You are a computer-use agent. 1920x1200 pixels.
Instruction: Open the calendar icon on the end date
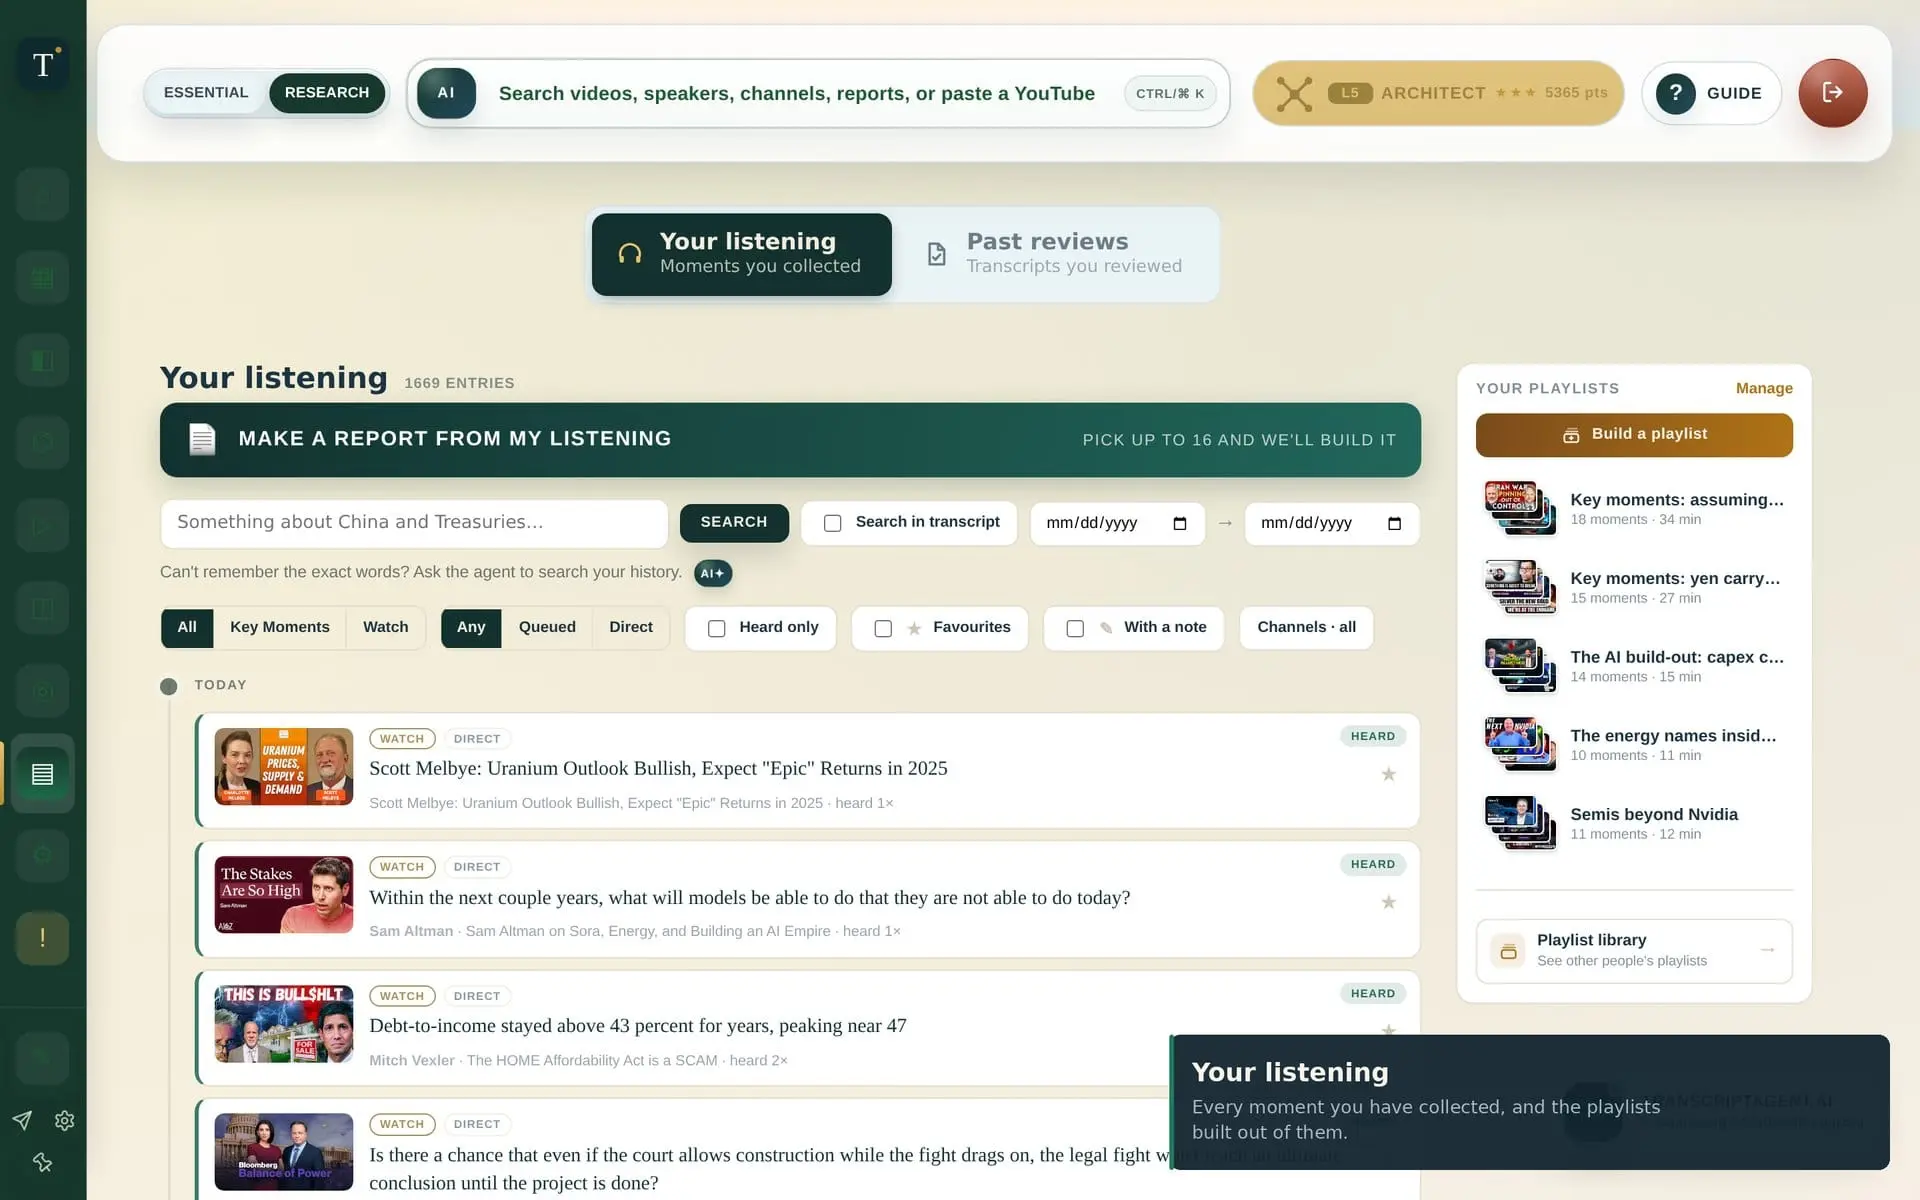tap(1394, 523)
